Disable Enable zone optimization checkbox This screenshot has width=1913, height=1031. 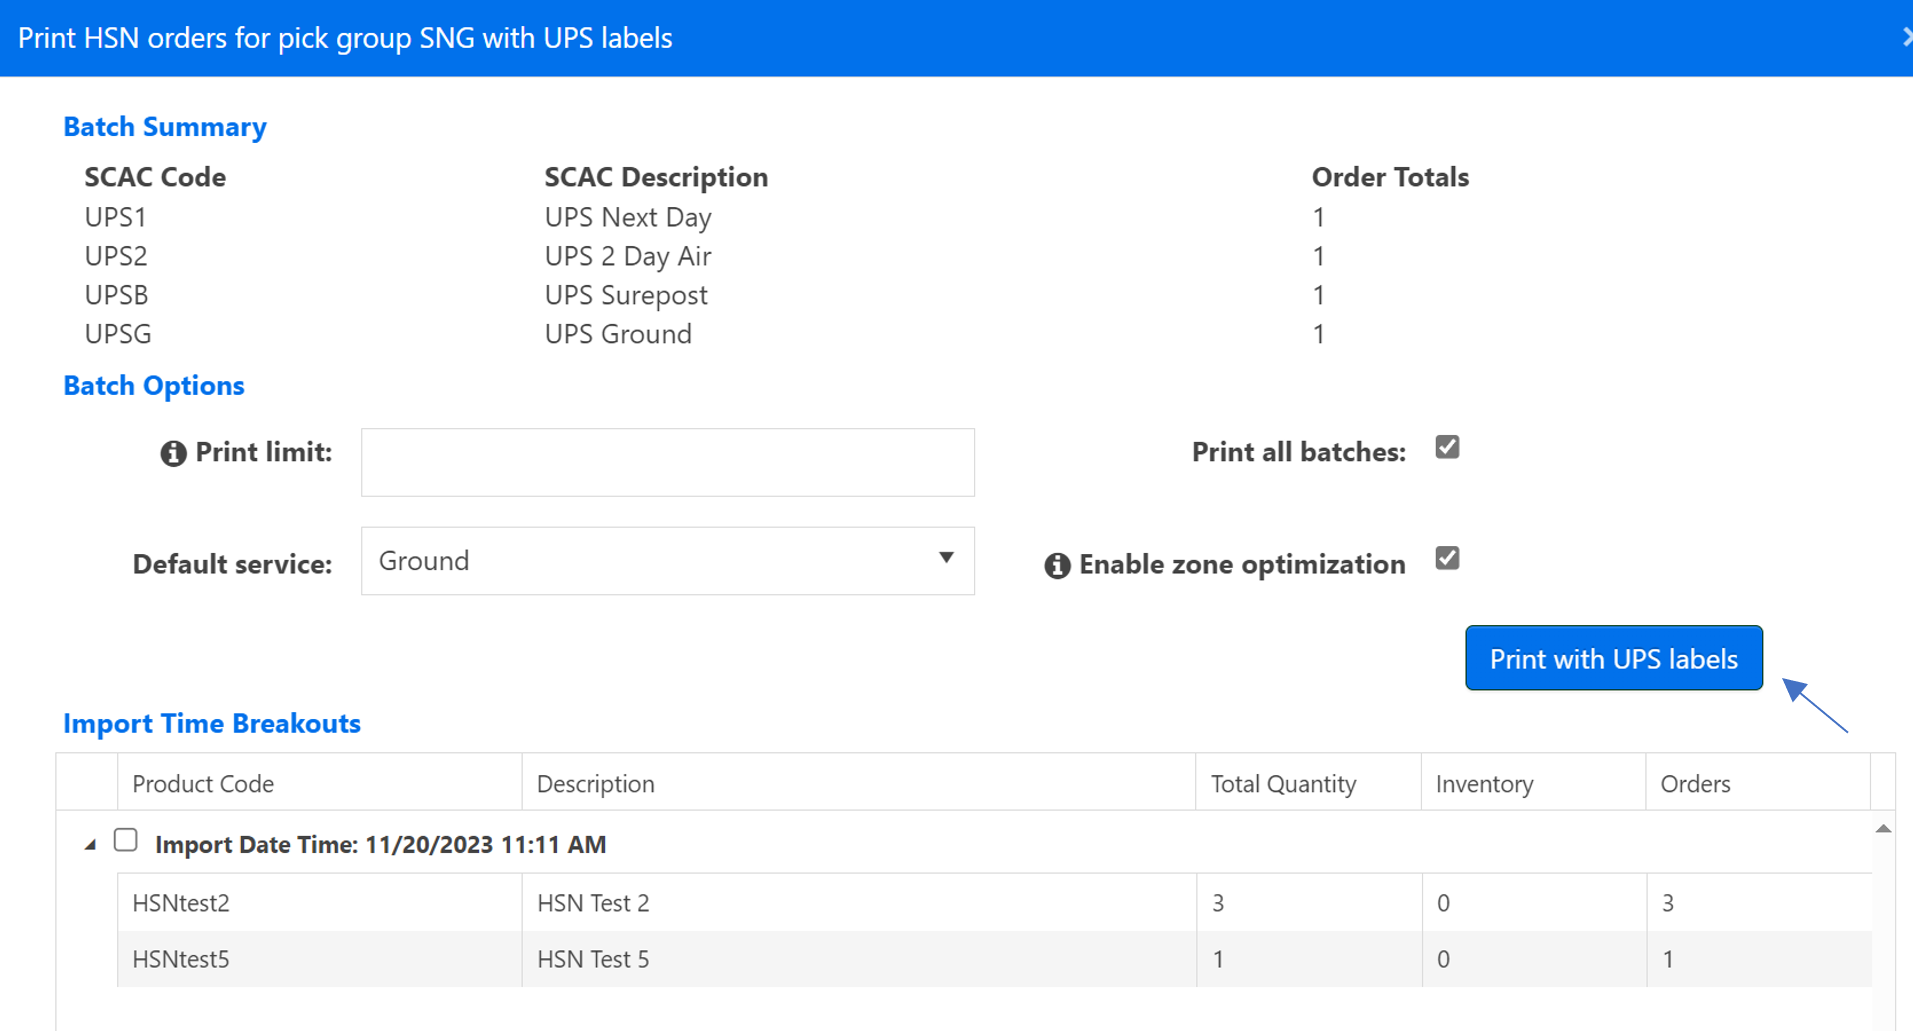point(1447,558)
